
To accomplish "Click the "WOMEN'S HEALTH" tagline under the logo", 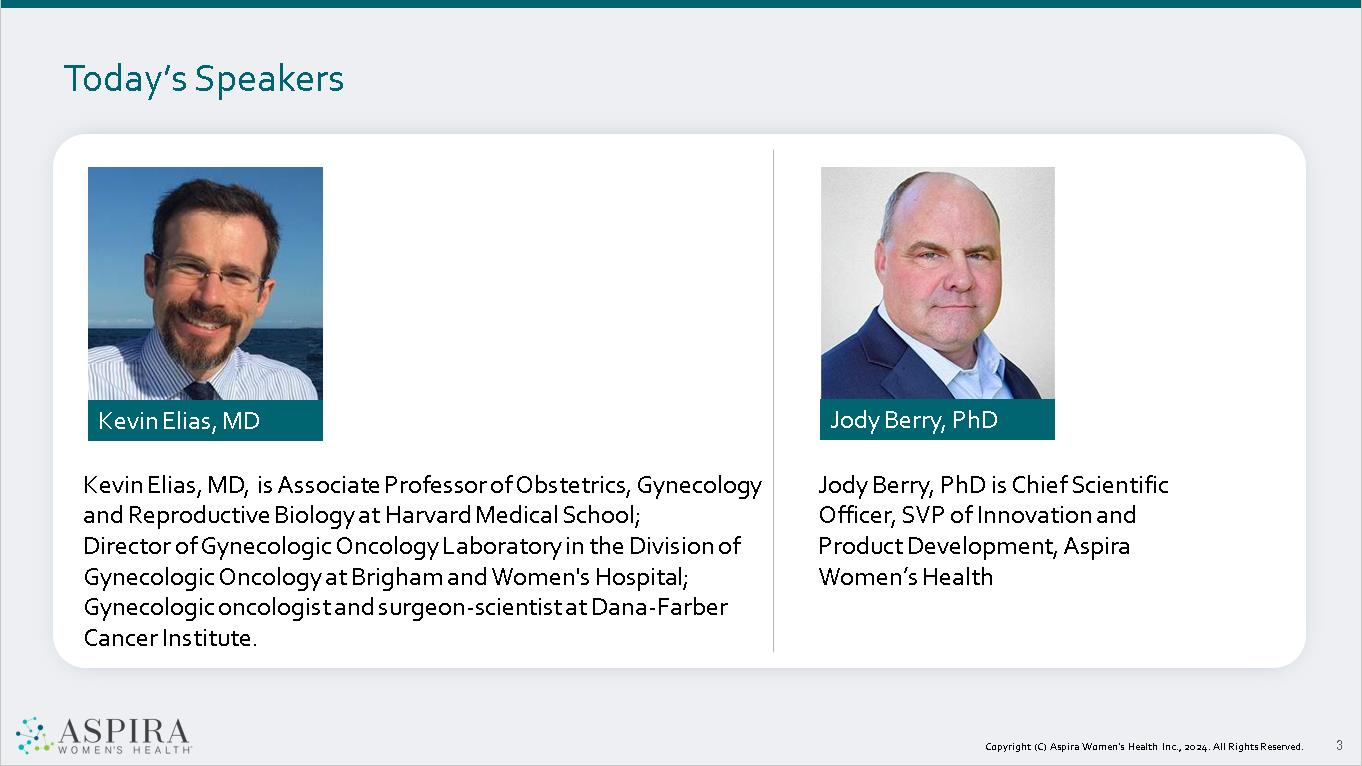I will click(123, 749).
